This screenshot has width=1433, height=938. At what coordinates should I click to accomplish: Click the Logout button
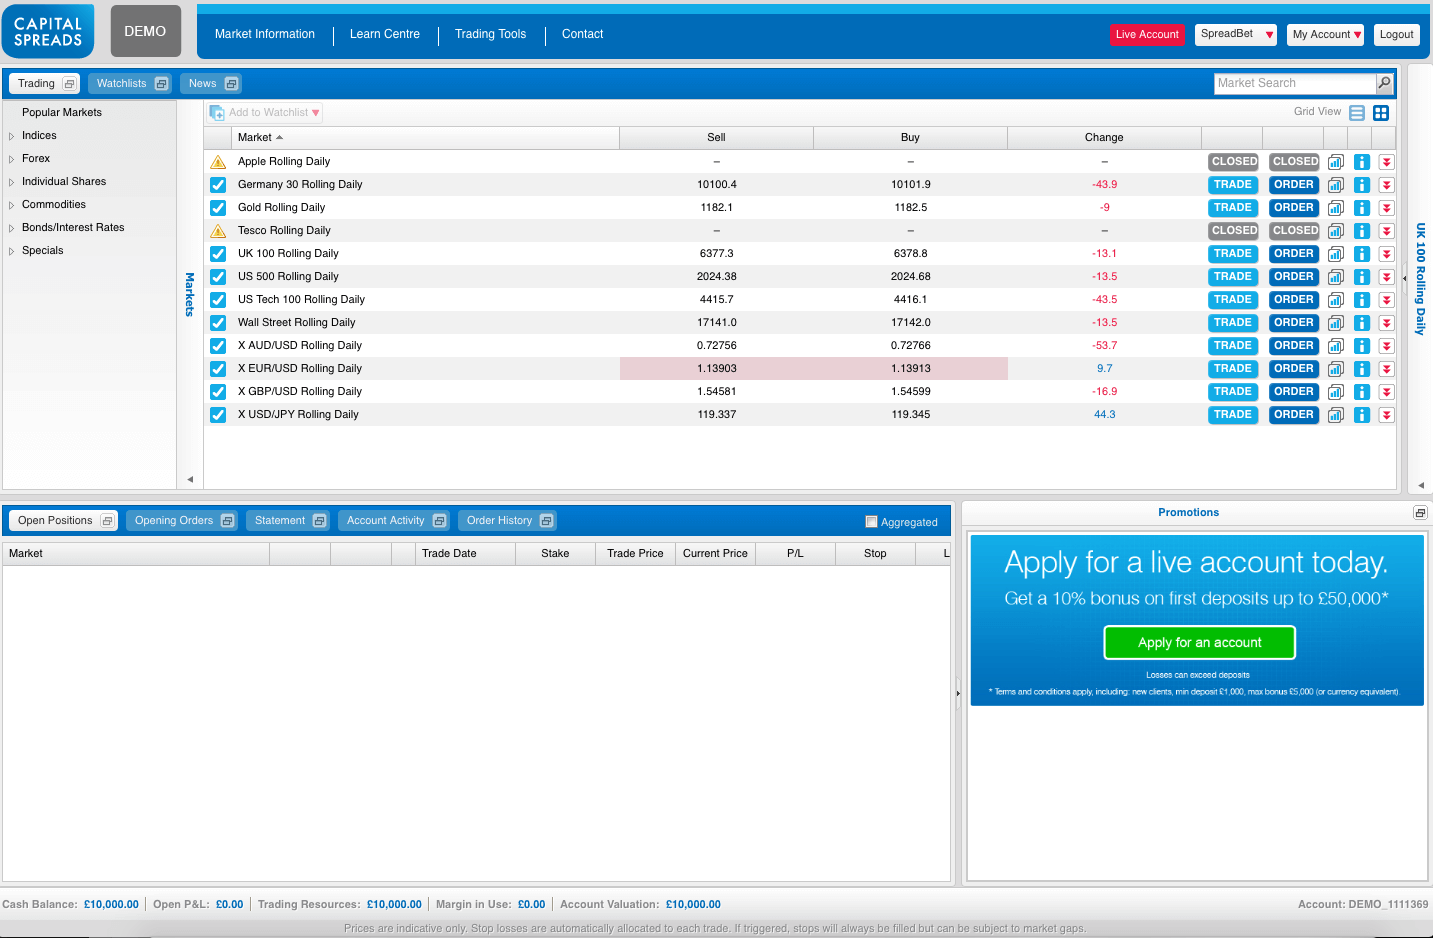[x=1396, y=35]
